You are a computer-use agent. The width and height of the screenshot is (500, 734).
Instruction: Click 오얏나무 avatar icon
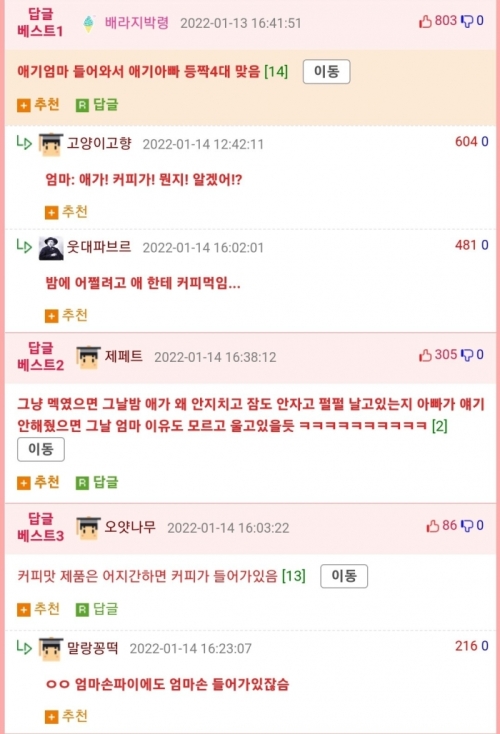[x=88, y=528]
